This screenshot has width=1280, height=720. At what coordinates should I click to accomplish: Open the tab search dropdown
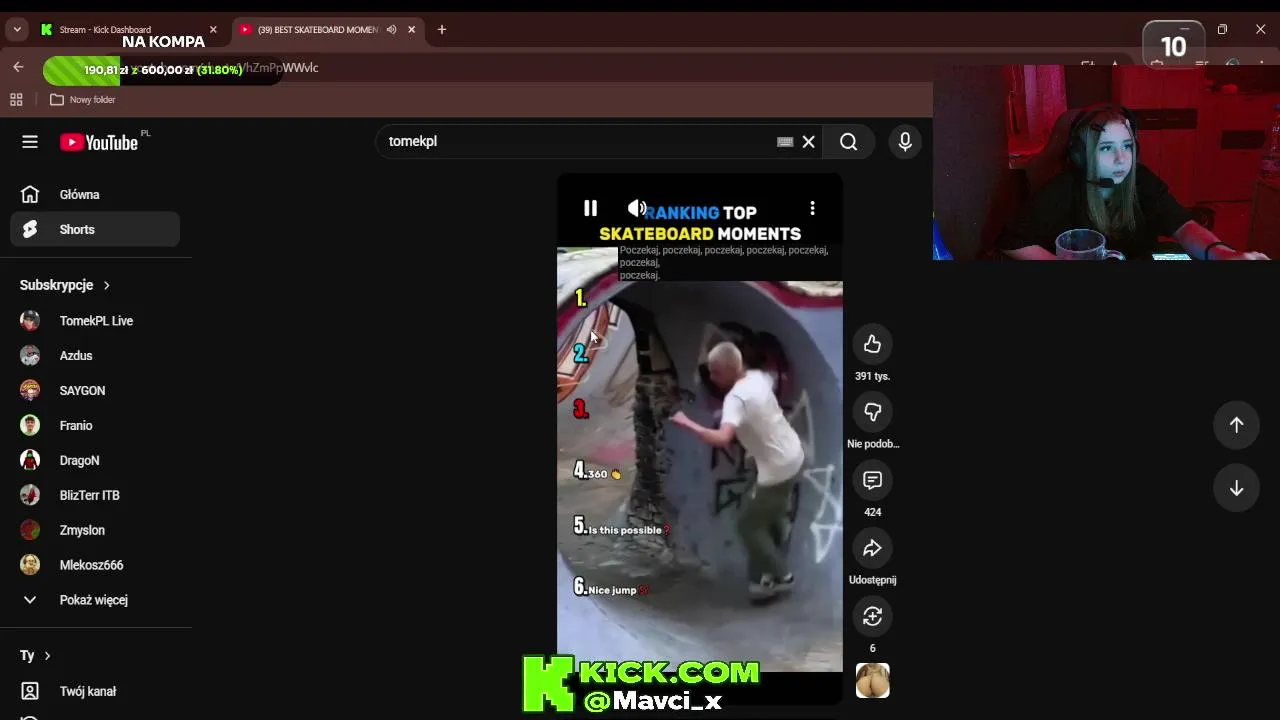coord(17,30)
